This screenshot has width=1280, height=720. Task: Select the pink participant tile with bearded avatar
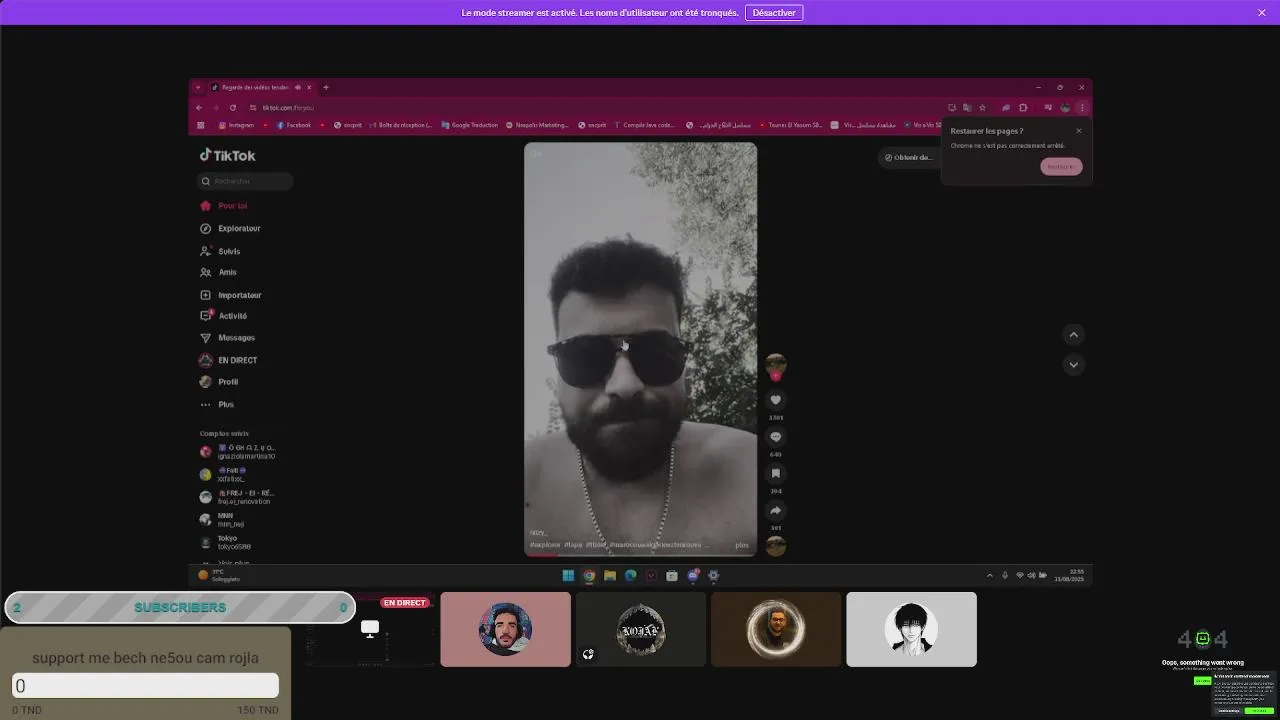pyautogui.click(x=505, y=629)
